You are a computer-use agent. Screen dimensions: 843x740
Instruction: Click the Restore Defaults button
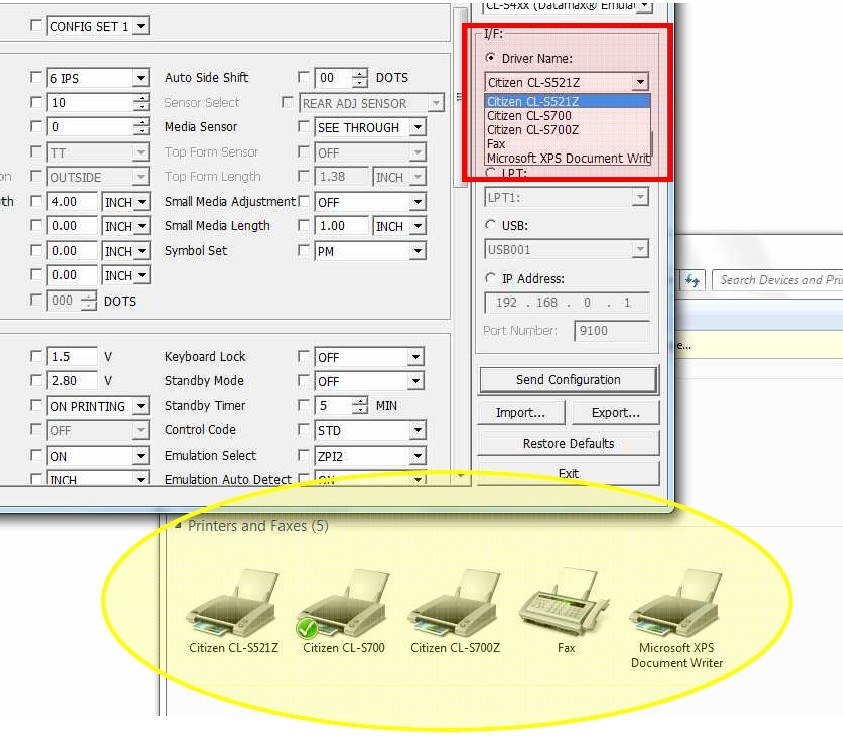568,444
